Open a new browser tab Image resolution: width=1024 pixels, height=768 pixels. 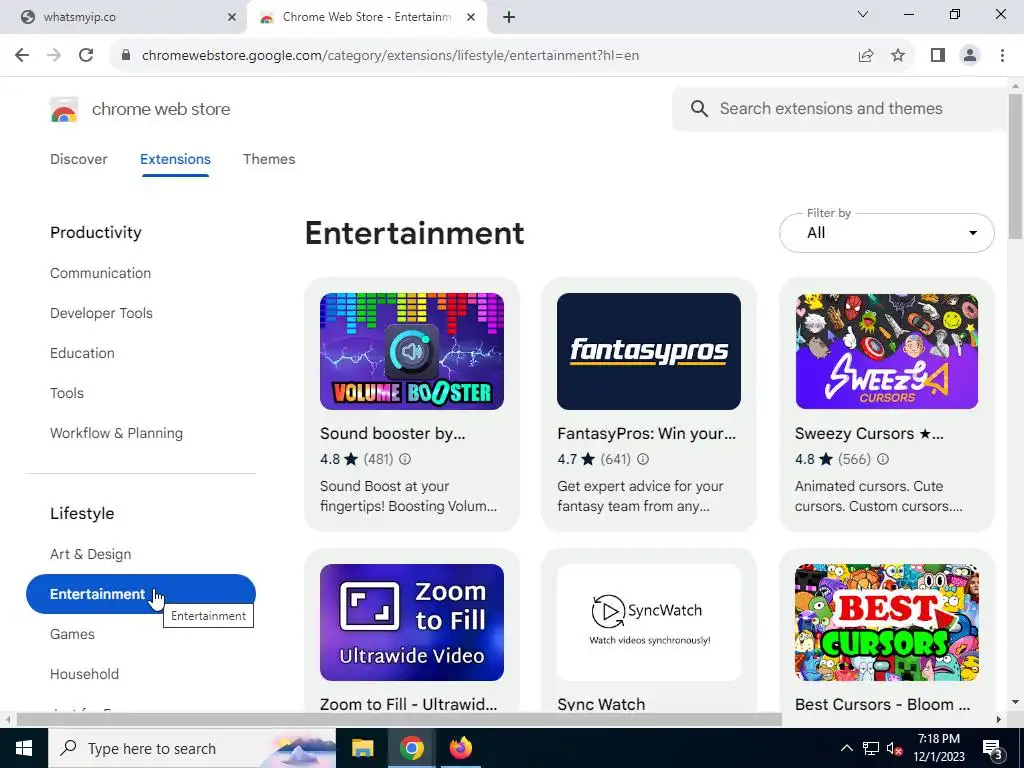[x=509, y=17]
